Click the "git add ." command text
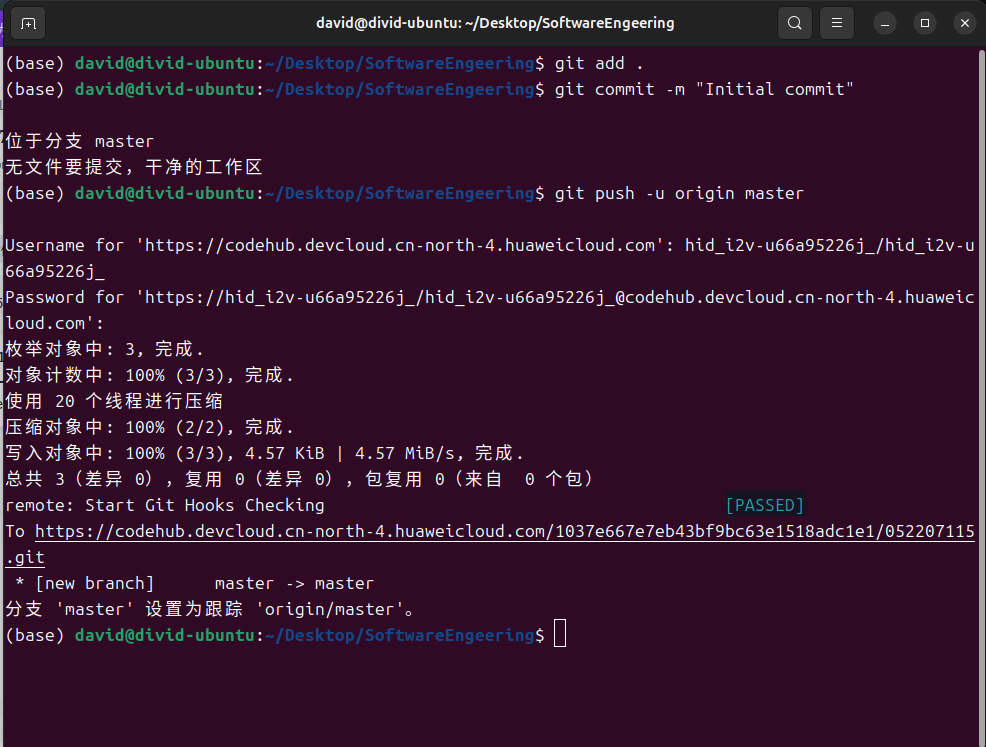The image size is (986, 747). pyautogui.click(x=599, y=63)
